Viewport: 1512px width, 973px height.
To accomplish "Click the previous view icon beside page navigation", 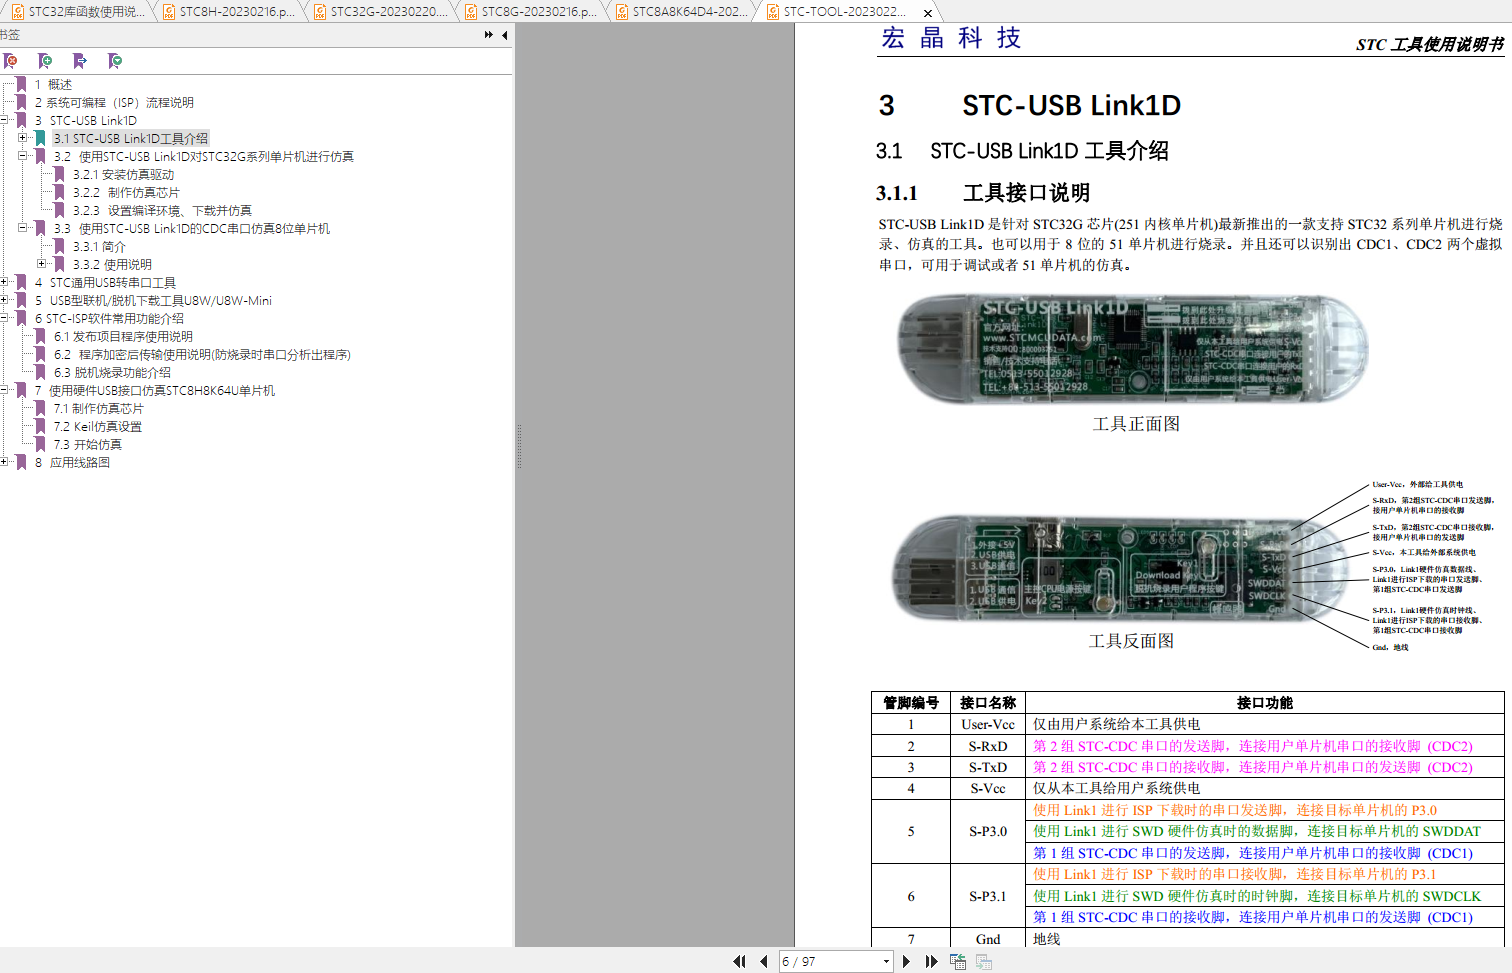I will tap(958, 961).
